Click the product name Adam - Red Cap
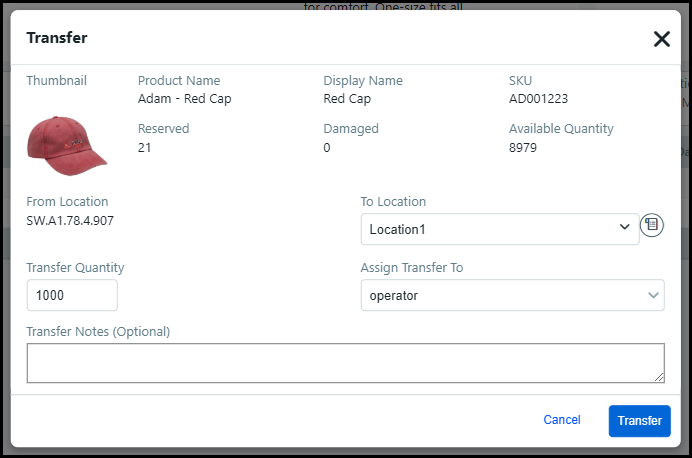This screenshot has width=692, height=458. coord(184,99)
